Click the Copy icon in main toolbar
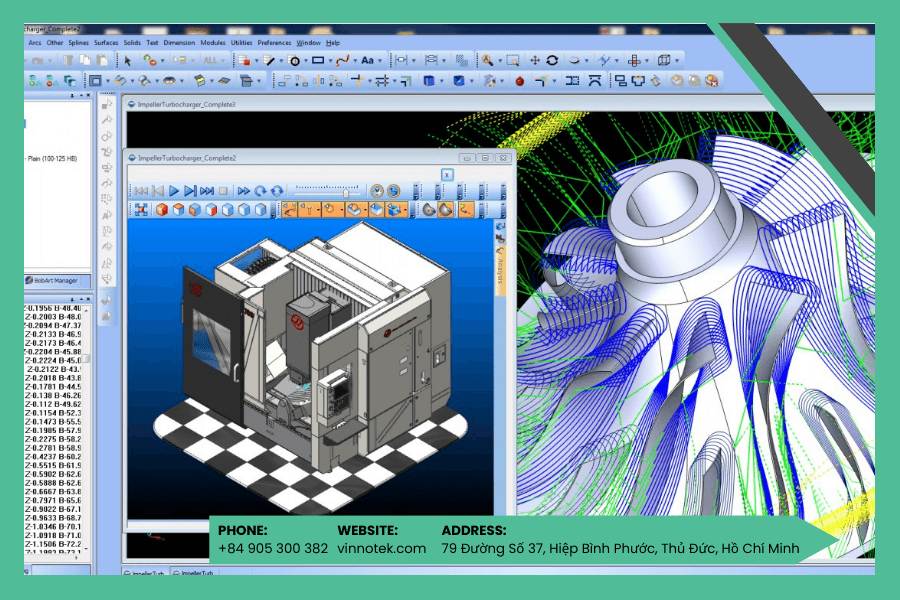This screenshot has width=900, height=600. pyautogui.click(x=85, y=60)
